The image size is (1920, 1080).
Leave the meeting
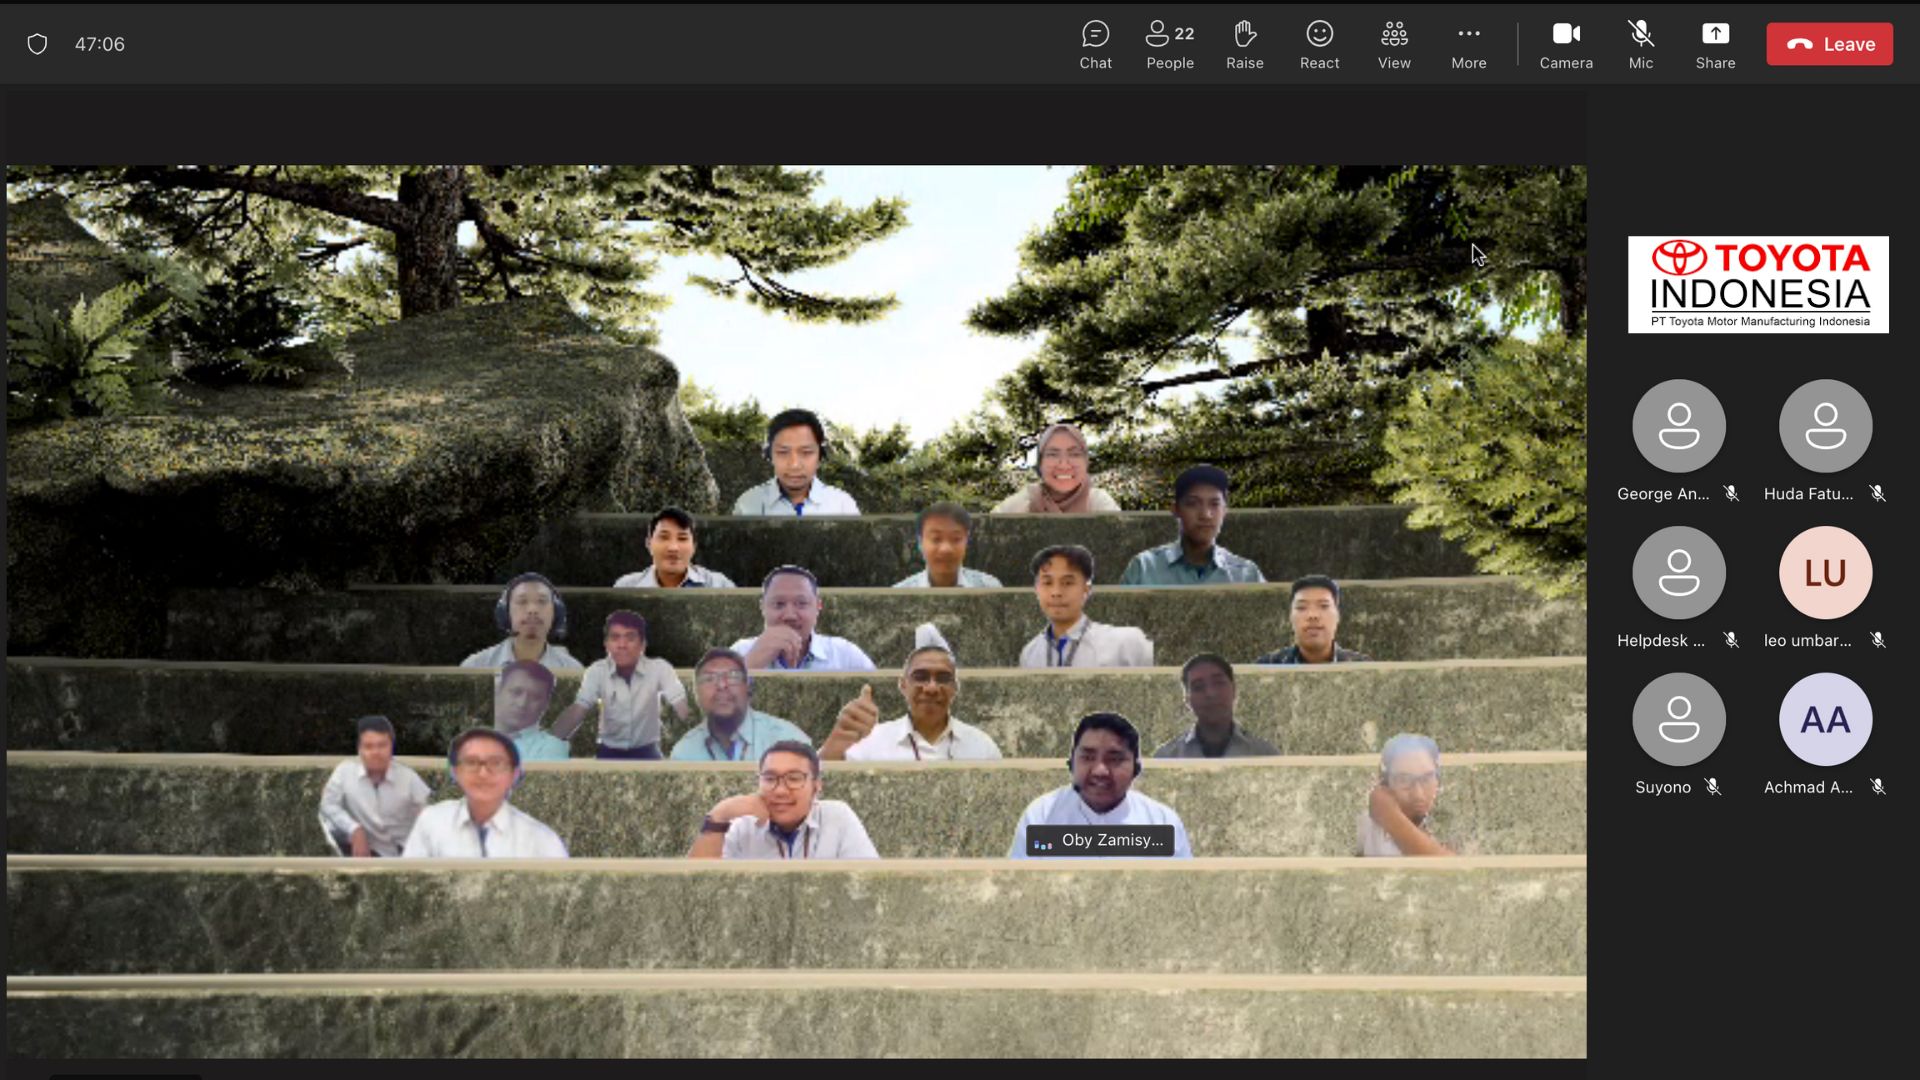click(1829, 44)
